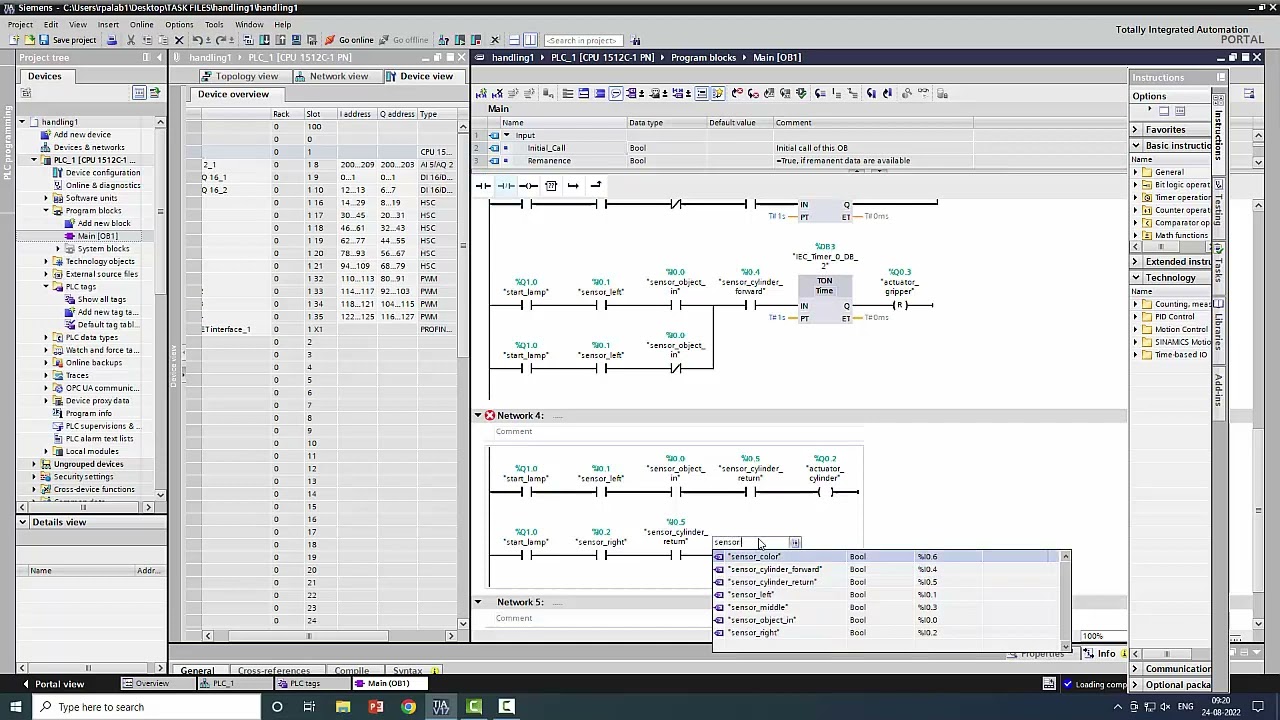Open autocomplete tag selector button beside input

pos(795,543)
